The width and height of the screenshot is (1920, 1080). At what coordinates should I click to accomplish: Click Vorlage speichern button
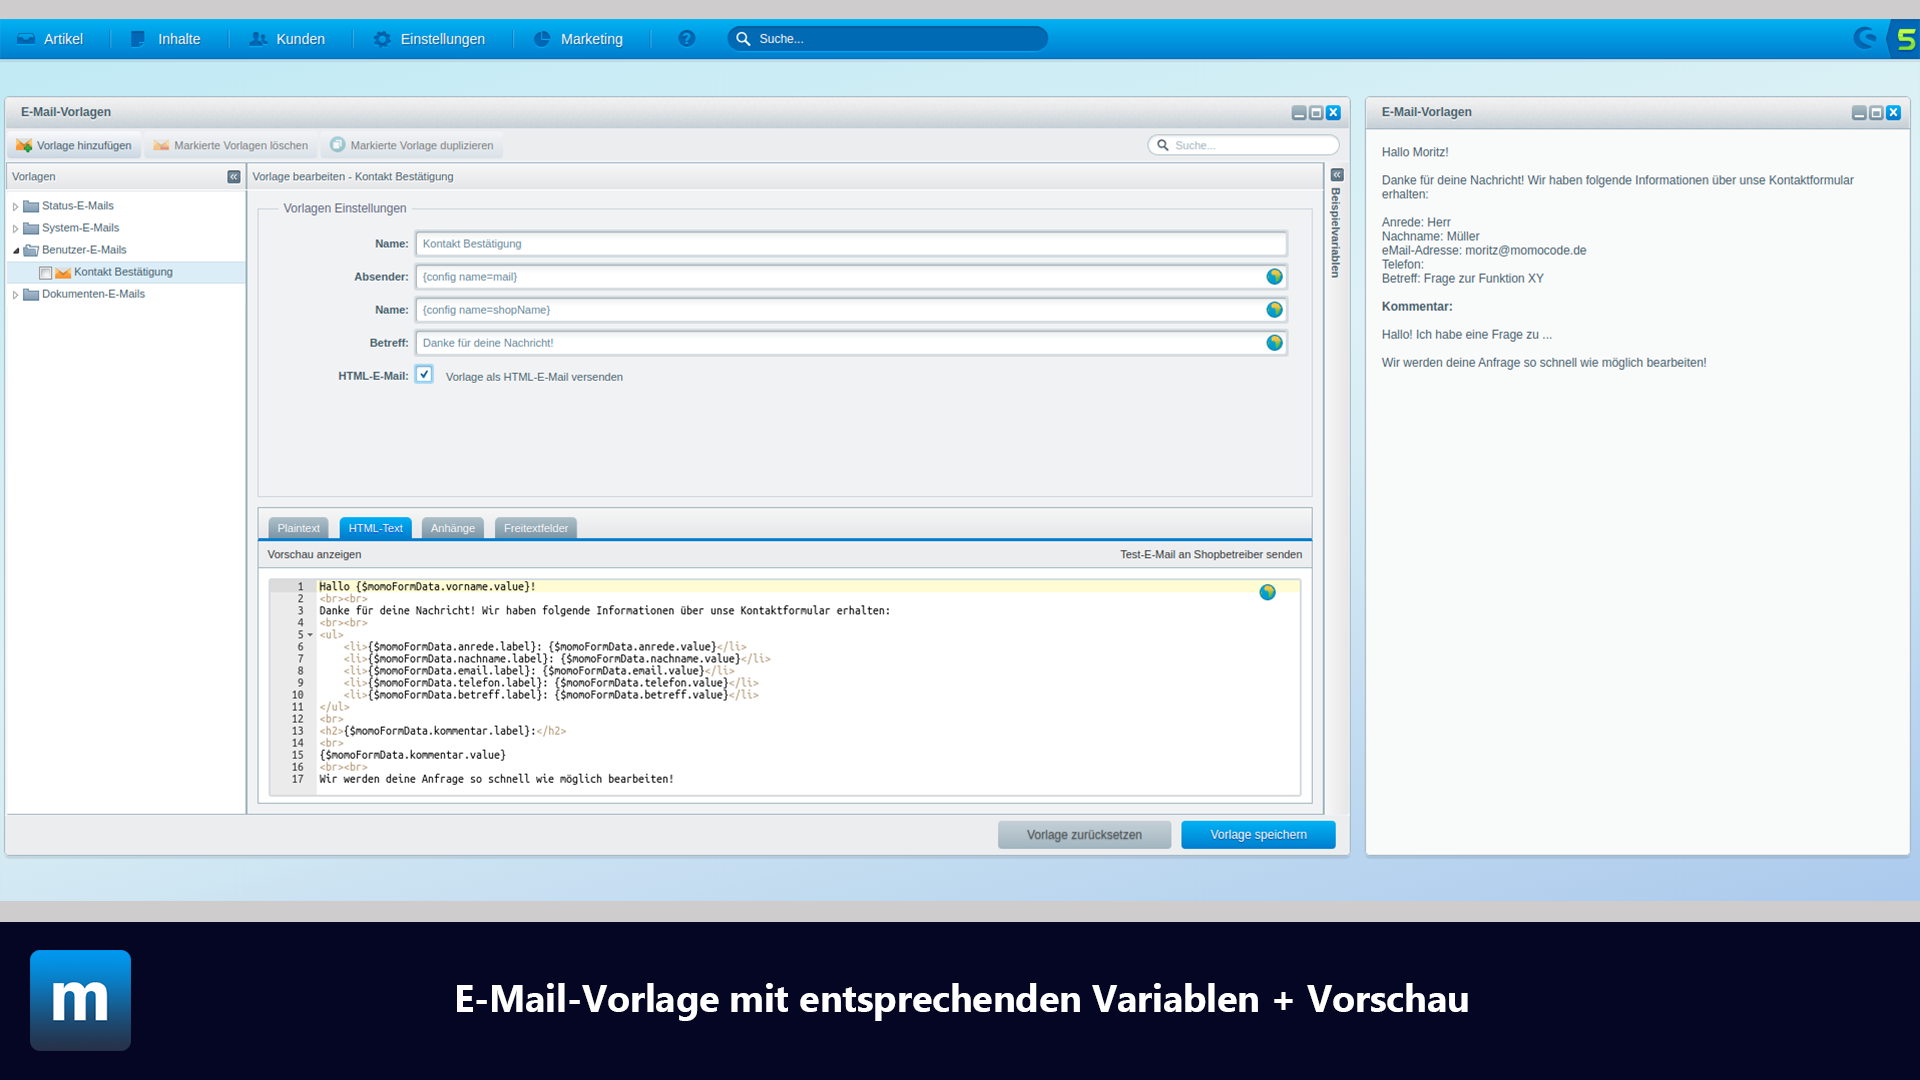tap(1258, 835)
